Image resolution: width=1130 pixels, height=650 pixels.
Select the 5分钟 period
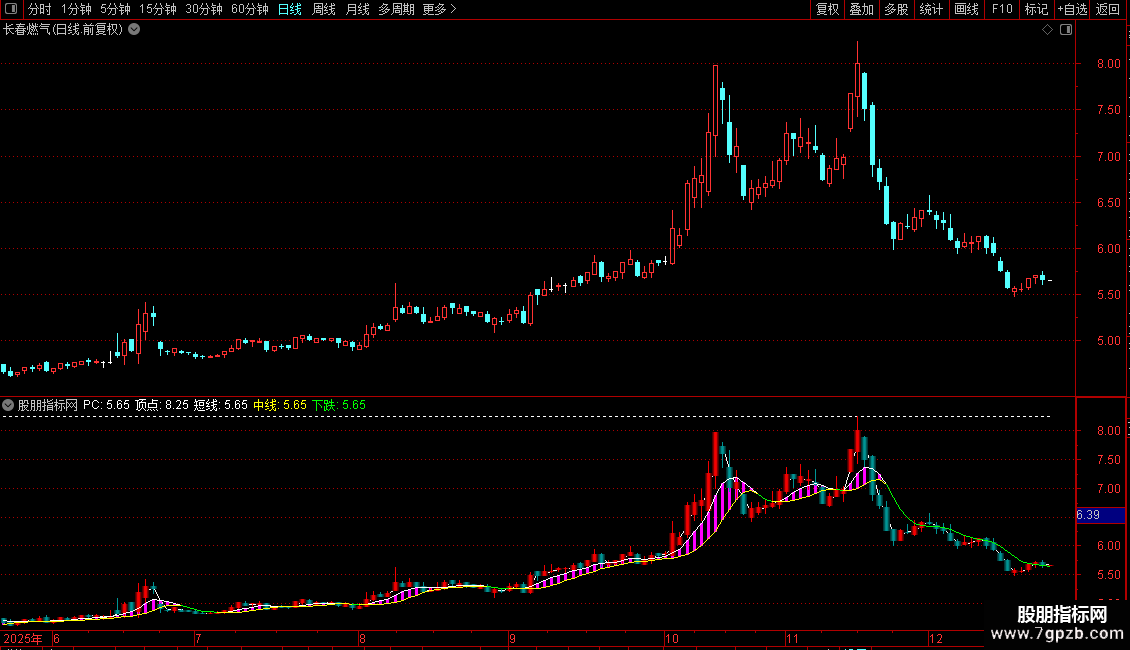[x=115, y=9]
